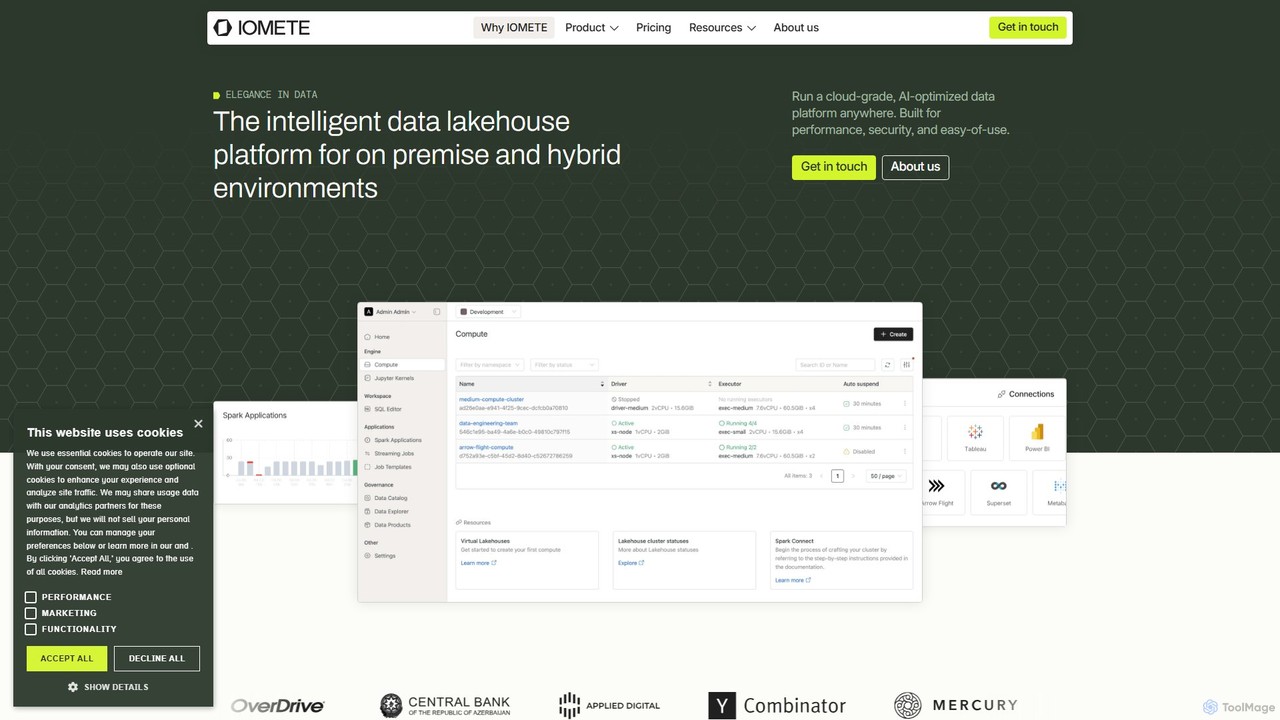Open row menu for arrow-flight-compute
The width and height of the screenshot is (1280, 720).
(905, 451)
